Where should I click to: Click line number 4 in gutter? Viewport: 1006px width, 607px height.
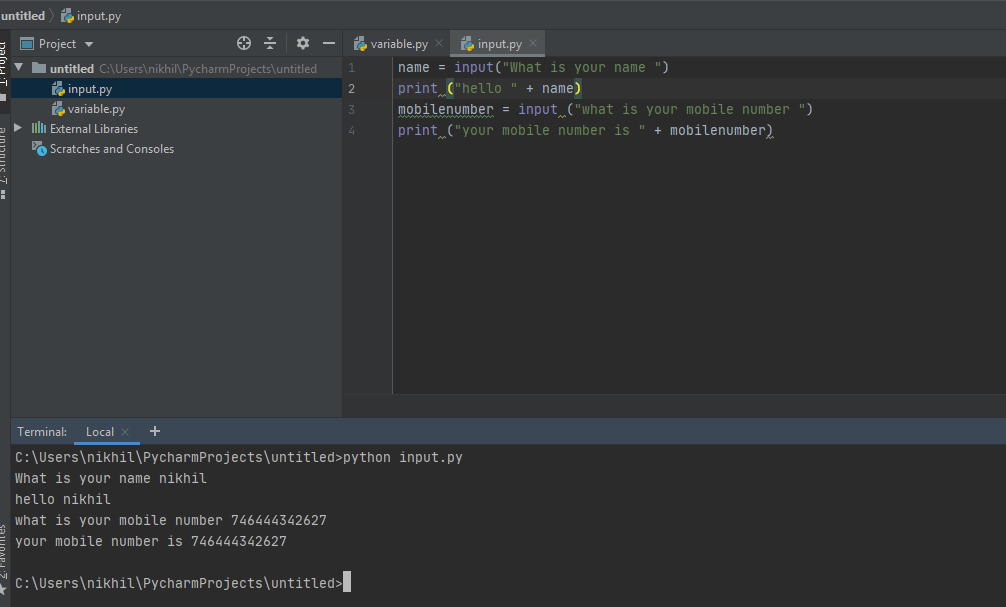coord(352,131)
